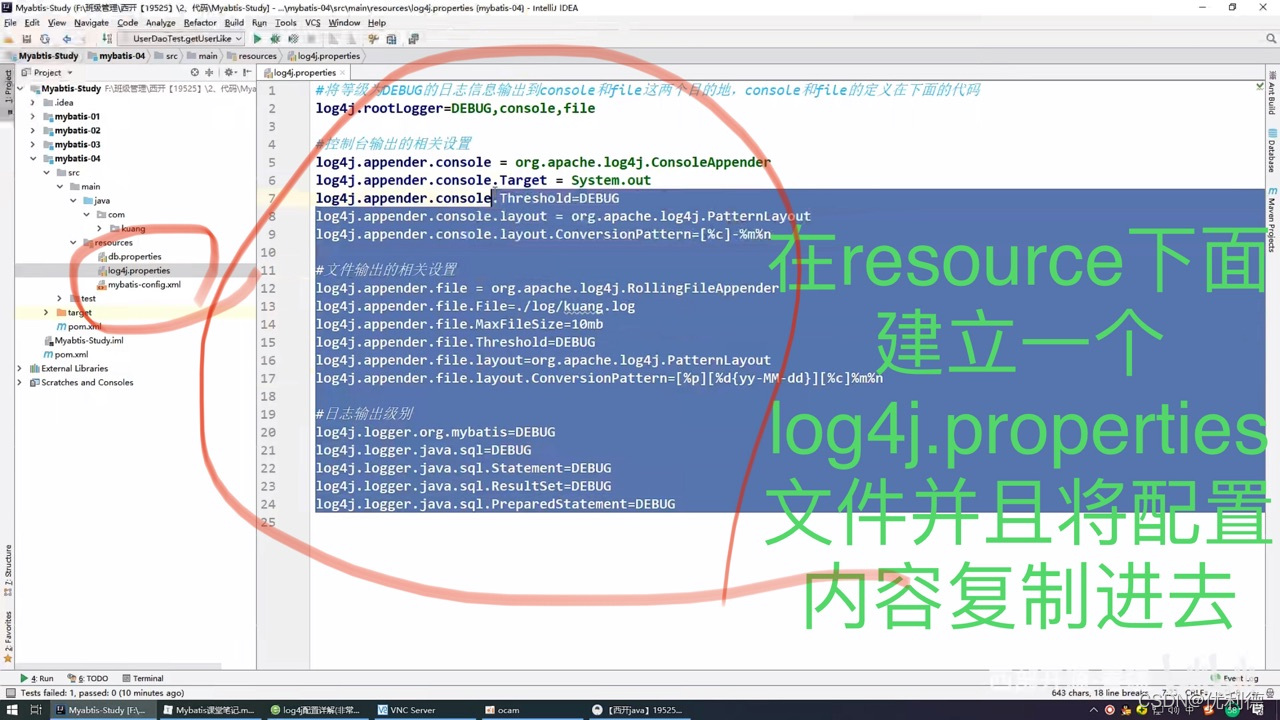Close the log4j.properties editor tab
Screen dimensions: 1280x720
tap(343, 72)
